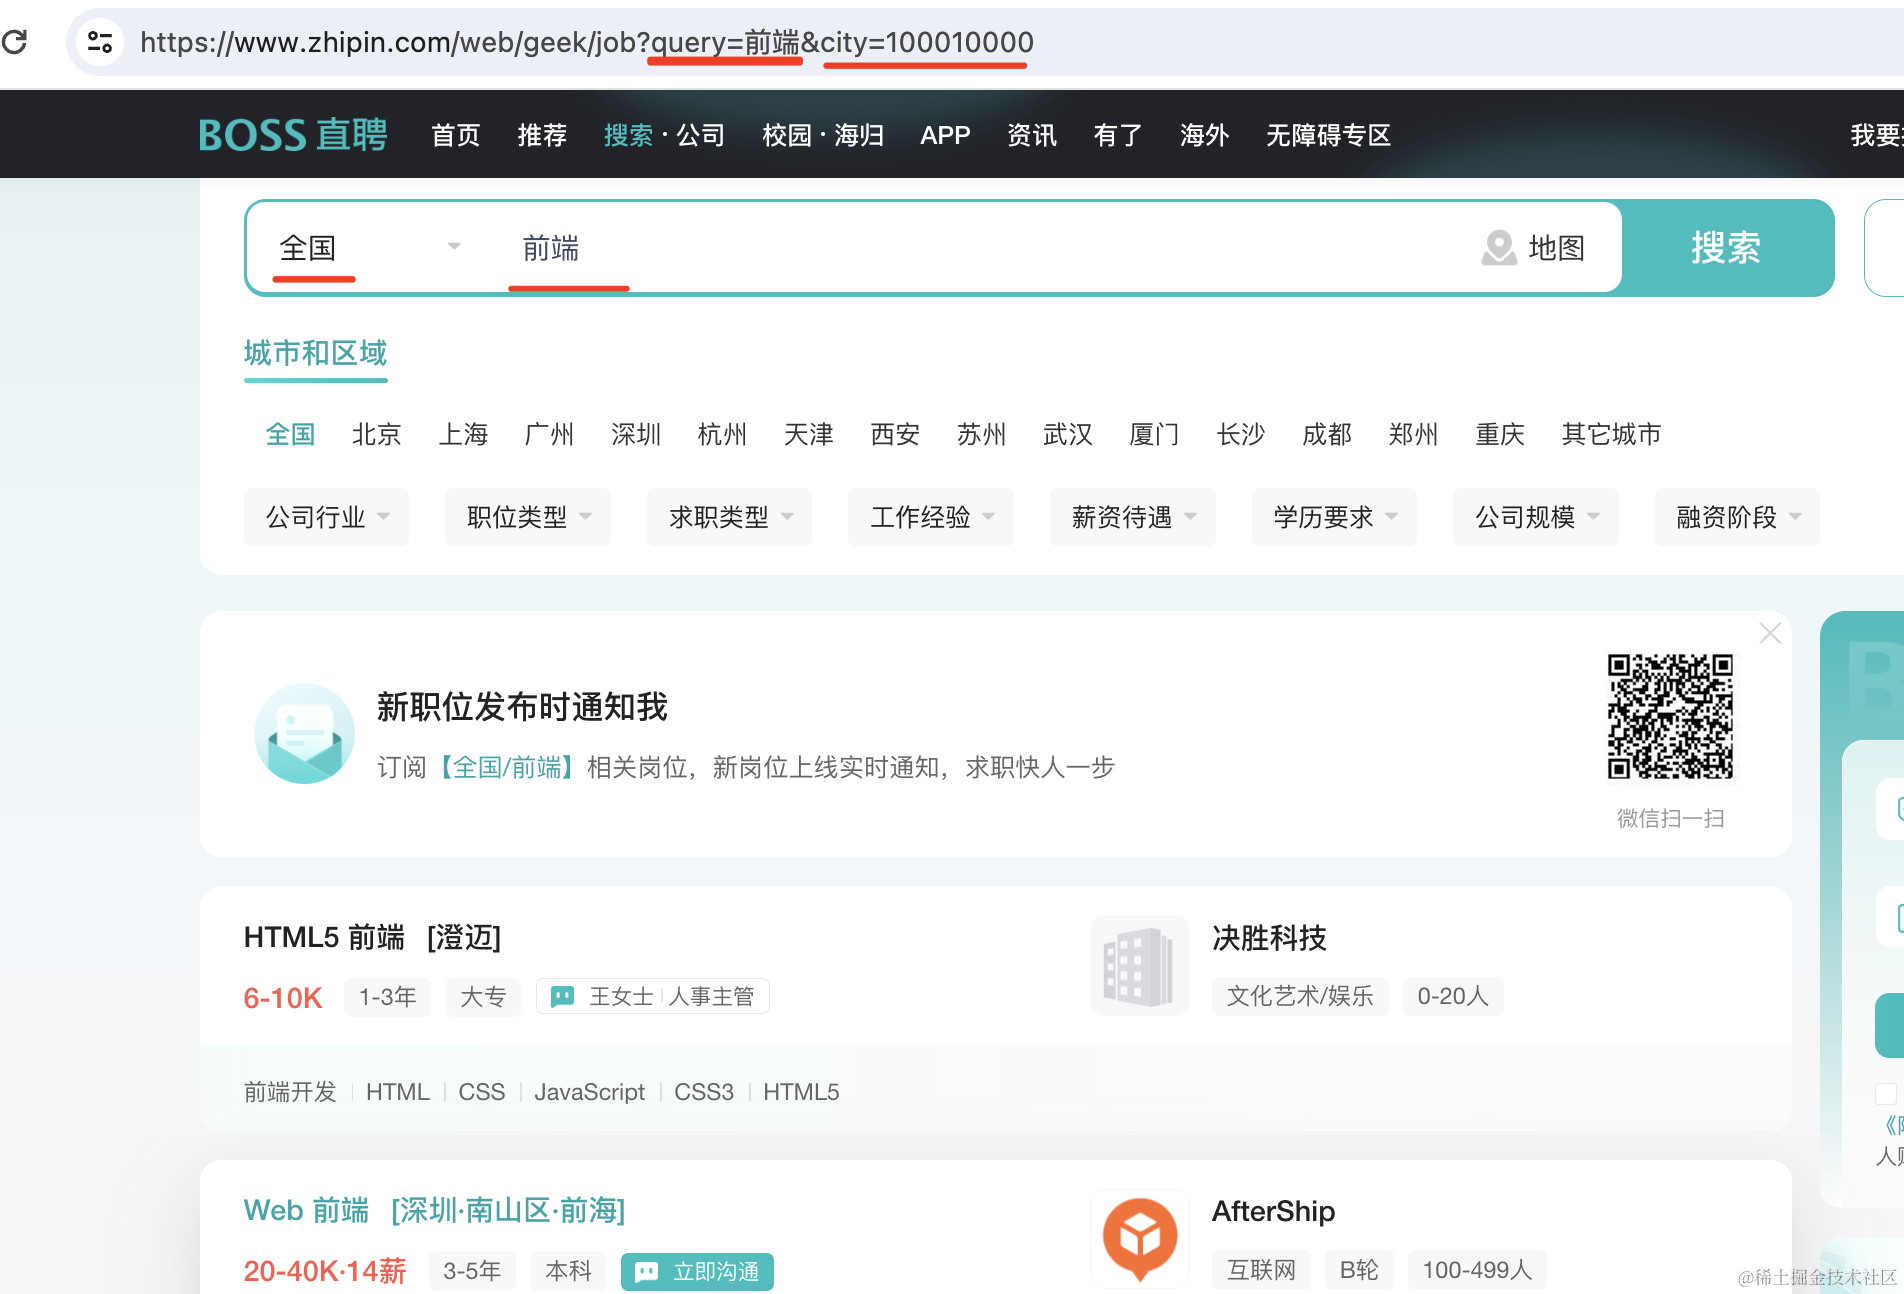The image size is (1904, 1294).
Task: Click the map pin icon beside 地图
Action: (1498, 248)
